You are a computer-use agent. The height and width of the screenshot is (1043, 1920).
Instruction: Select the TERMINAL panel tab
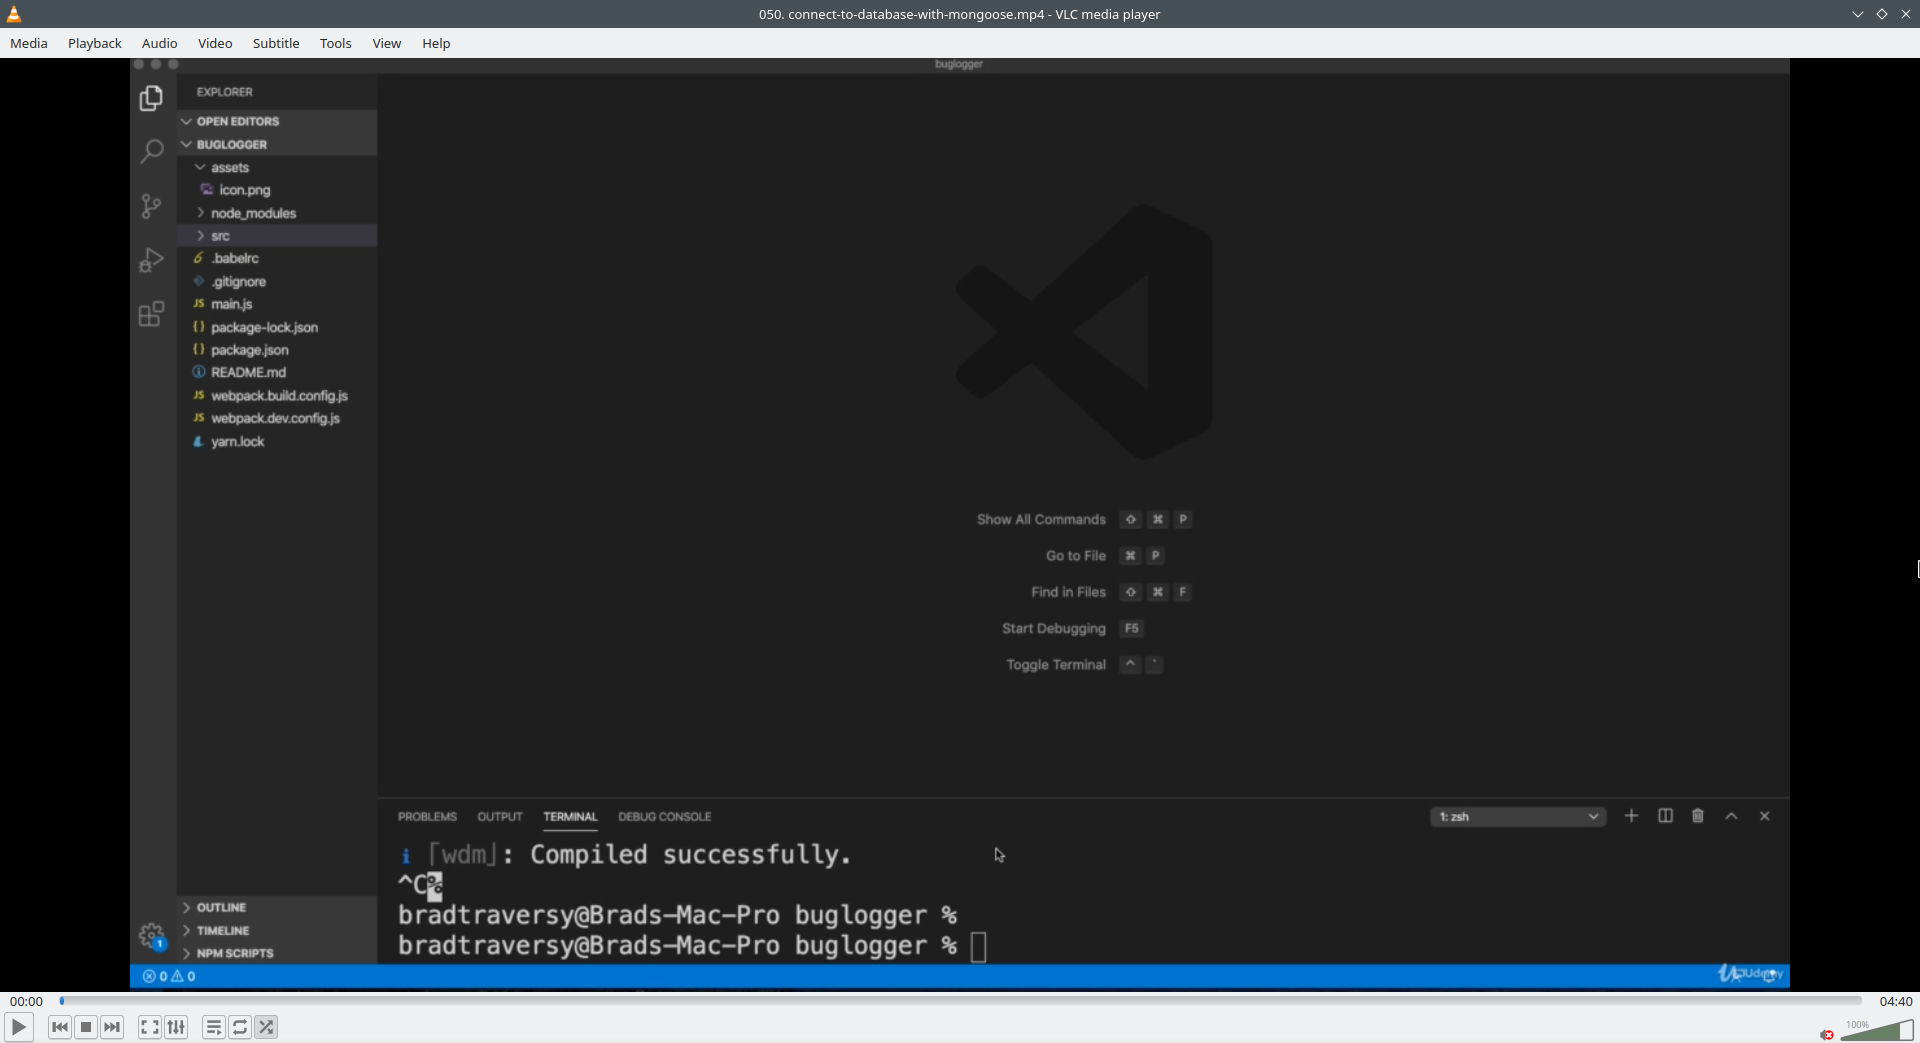coord(570,816)
